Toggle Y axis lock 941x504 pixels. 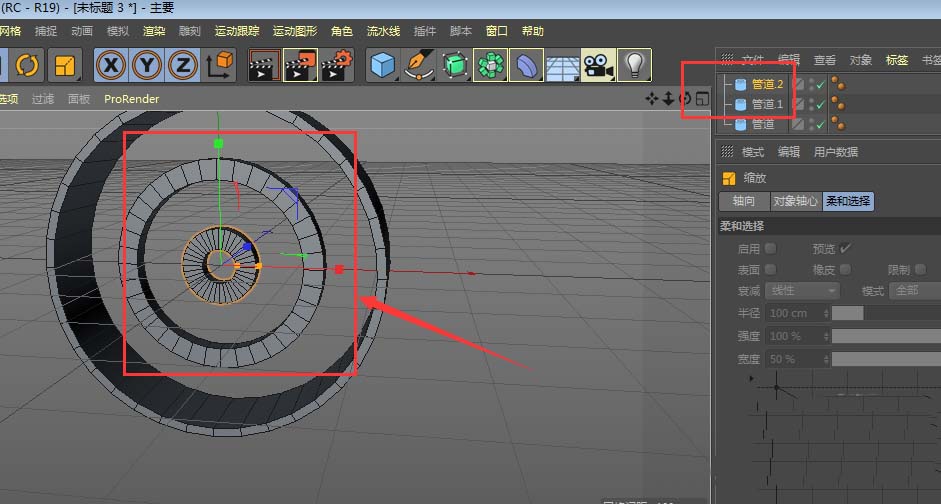(147, 65)
